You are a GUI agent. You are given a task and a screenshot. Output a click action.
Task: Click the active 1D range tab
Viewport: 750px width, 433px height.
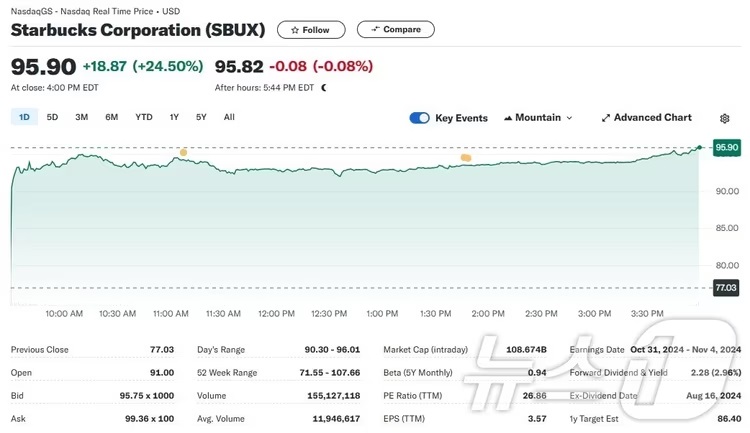point(24,117)
